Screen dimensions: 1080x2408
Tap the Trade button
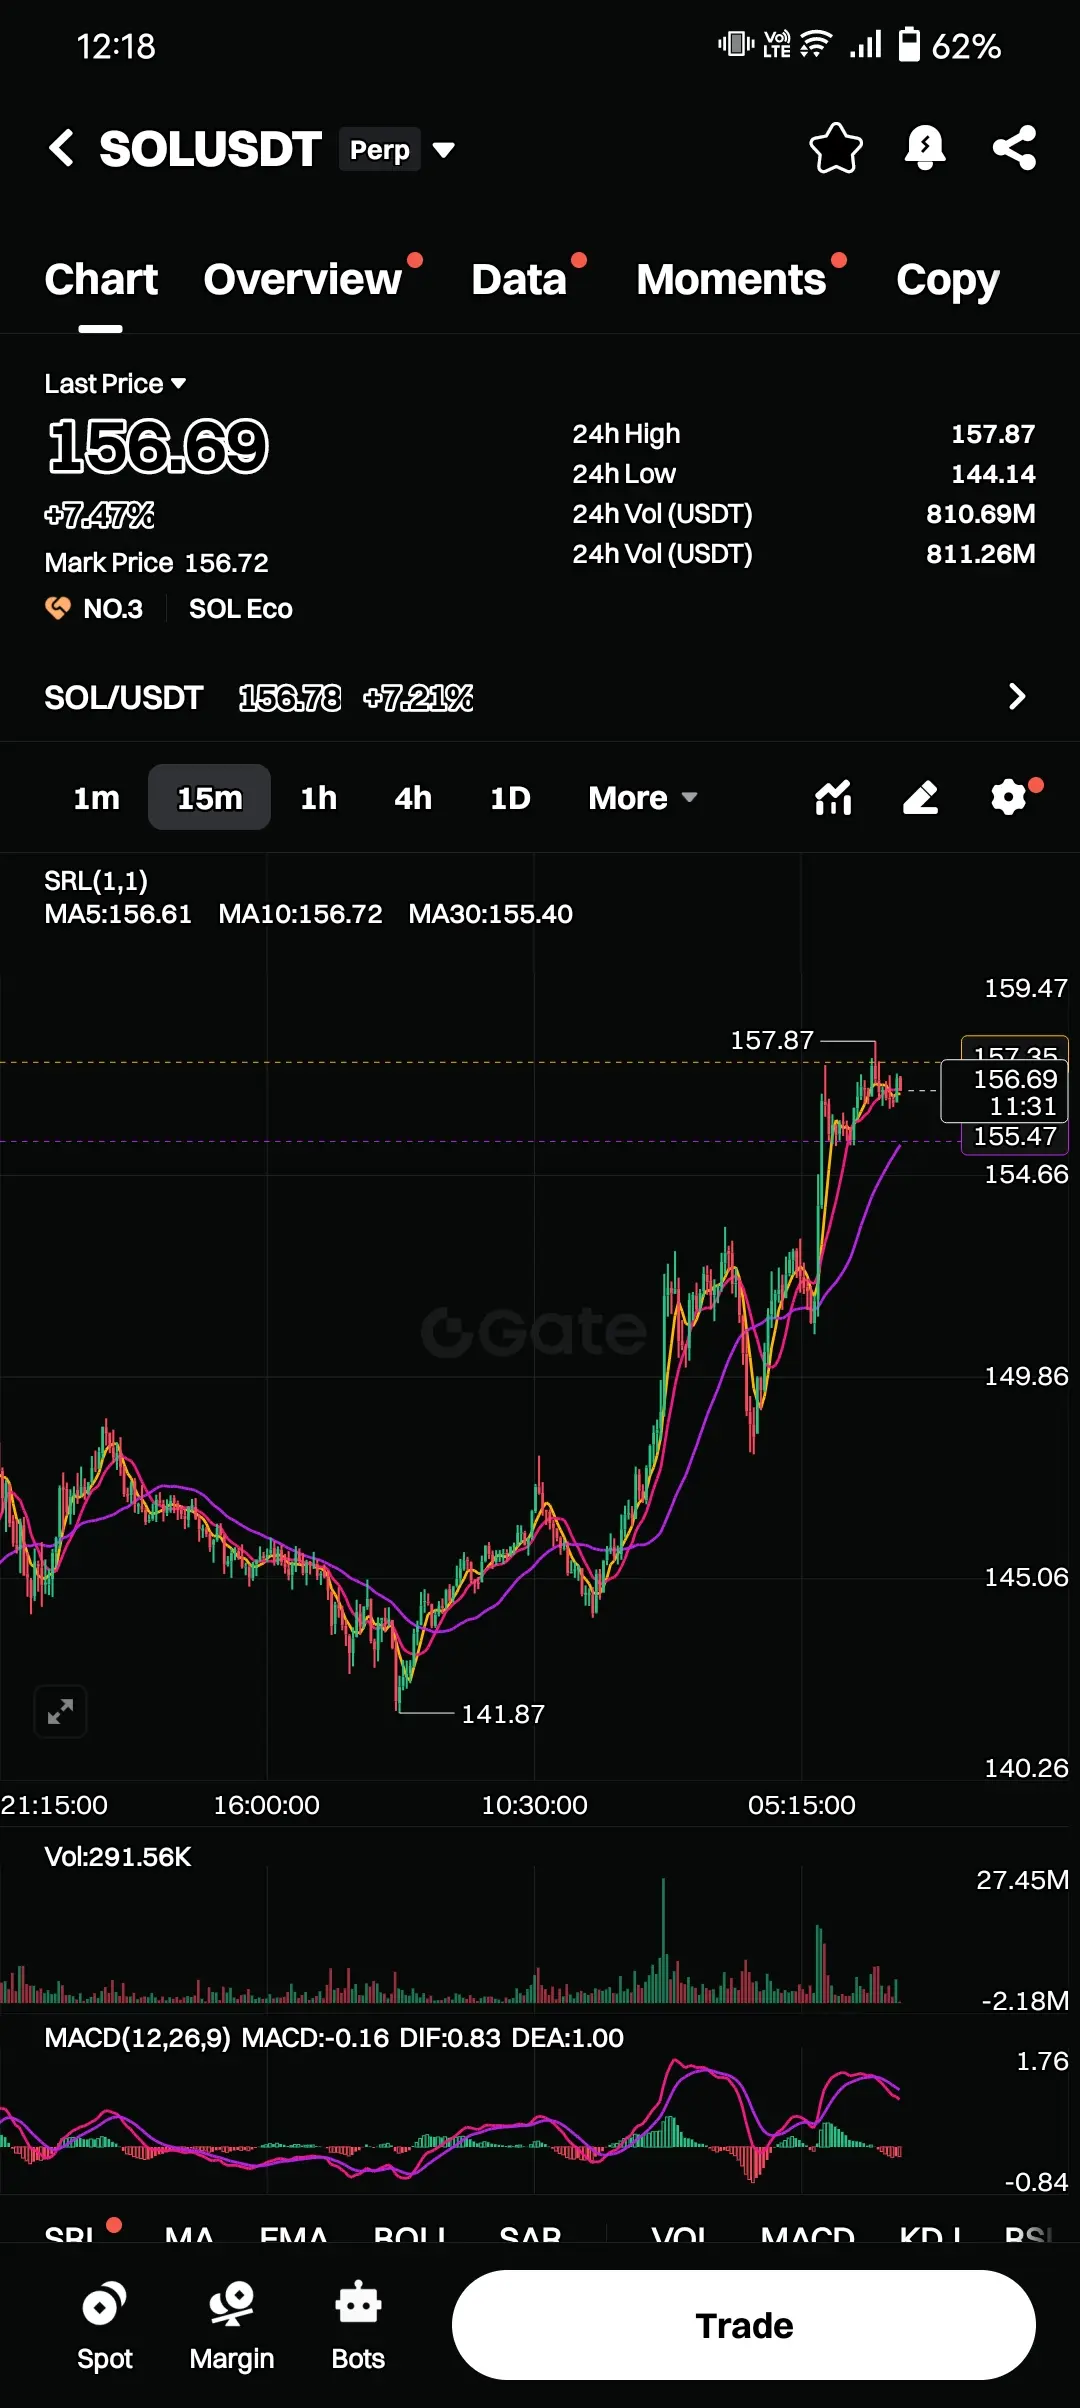click(x=744, y=2325)
